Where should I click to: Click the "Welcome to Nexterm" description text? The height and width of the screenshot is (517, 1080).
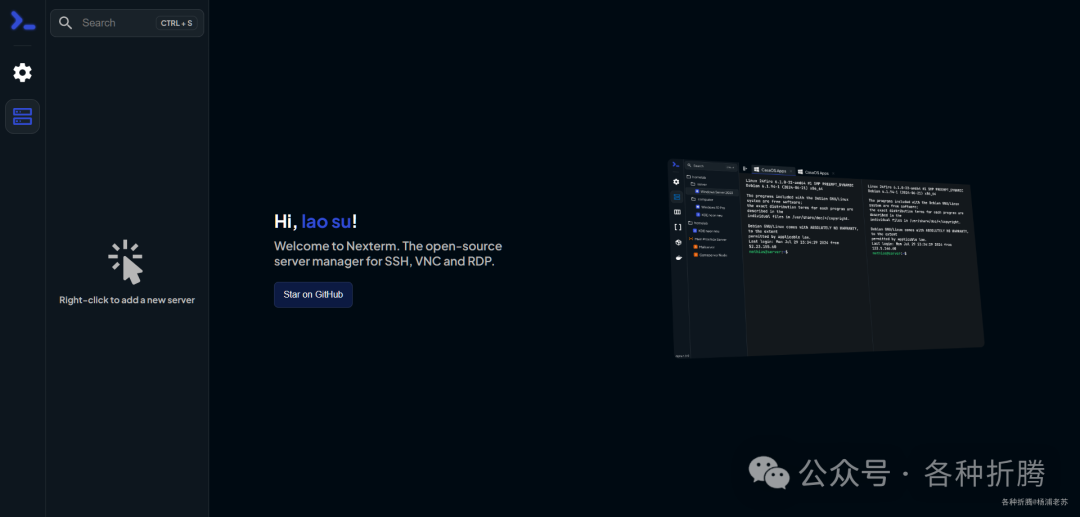(x=388, y=254)
